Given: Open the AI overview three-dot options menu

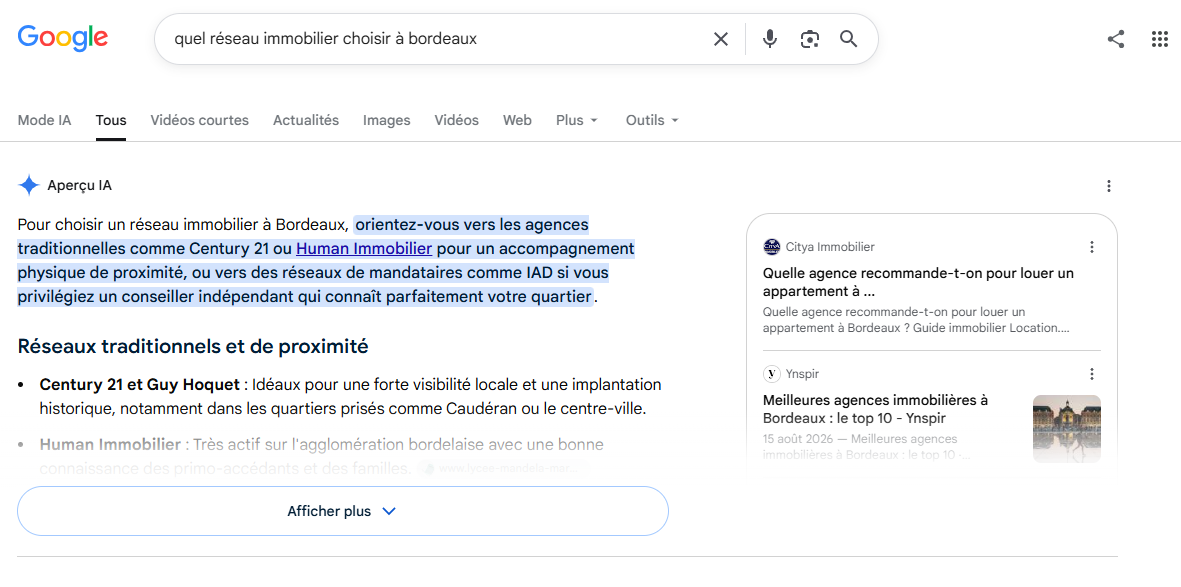Looking at the screenshot, I should point(1108,186).
